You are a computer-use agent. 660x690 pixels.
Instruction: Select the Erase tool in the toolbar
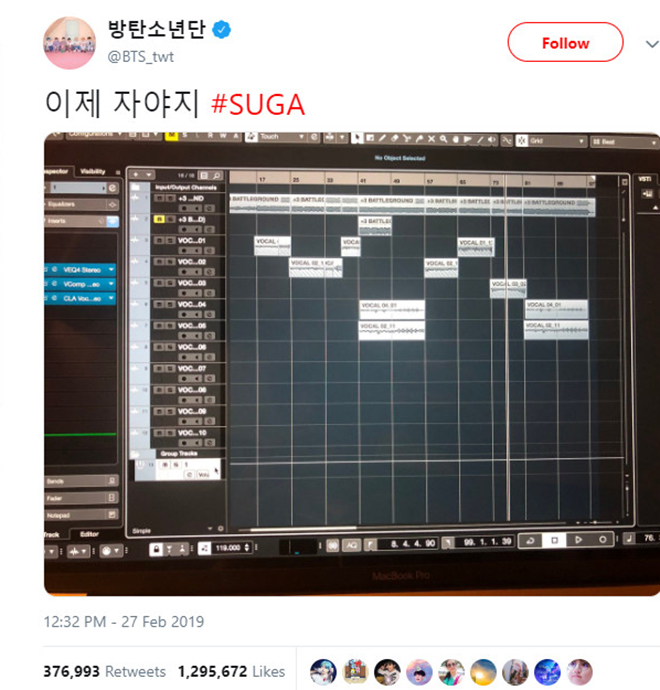click(x=395, y=138)
